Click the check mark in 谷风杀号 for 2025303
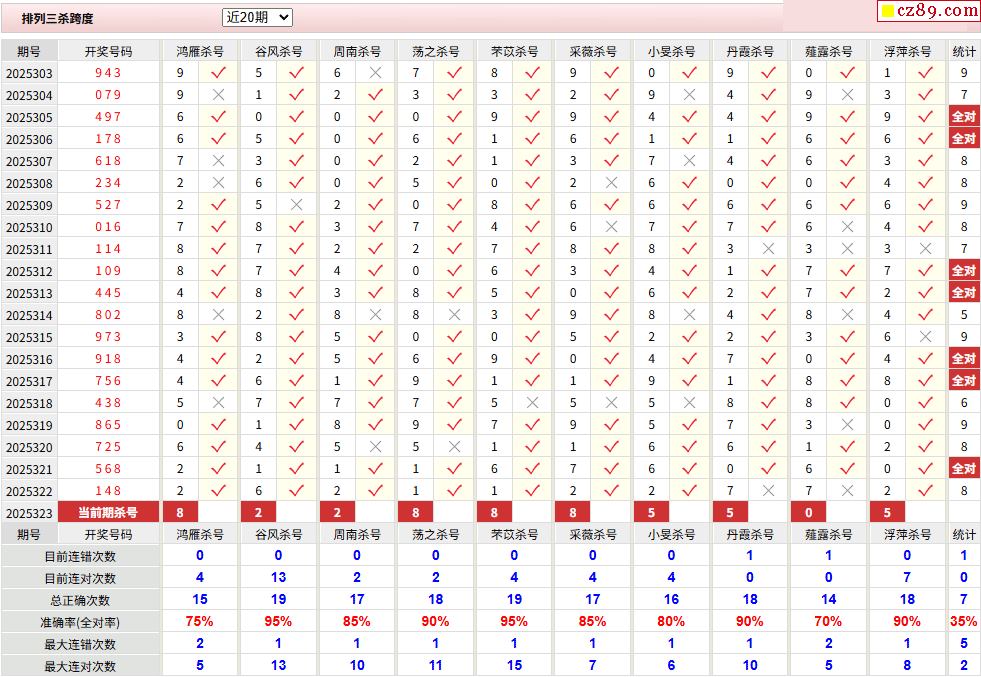 [x=296, y=73]
